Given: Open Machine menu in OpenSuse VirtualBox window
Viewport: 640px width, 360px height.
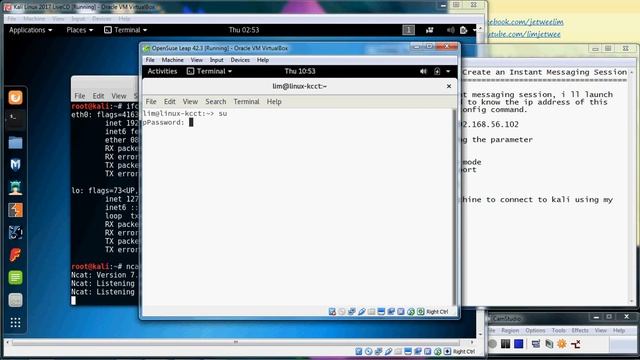Looking at the screenshot, I should (172, 60).
